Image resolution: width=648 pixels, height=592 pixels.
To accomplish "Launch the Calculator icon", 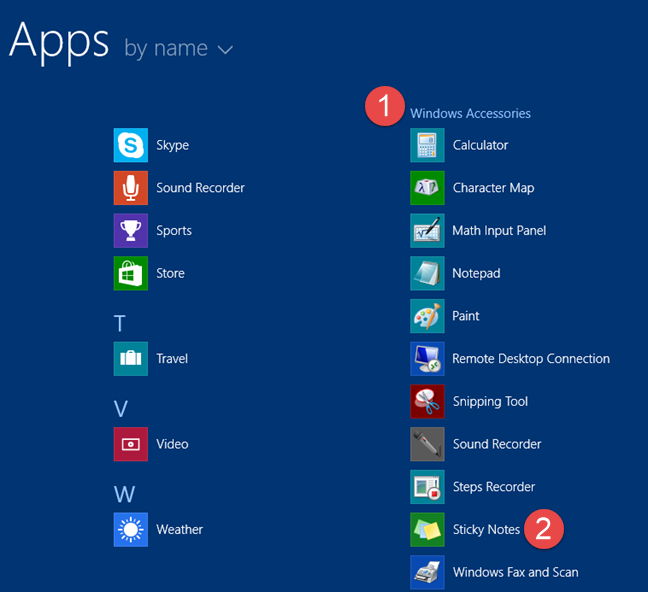I will coord(427,145).
